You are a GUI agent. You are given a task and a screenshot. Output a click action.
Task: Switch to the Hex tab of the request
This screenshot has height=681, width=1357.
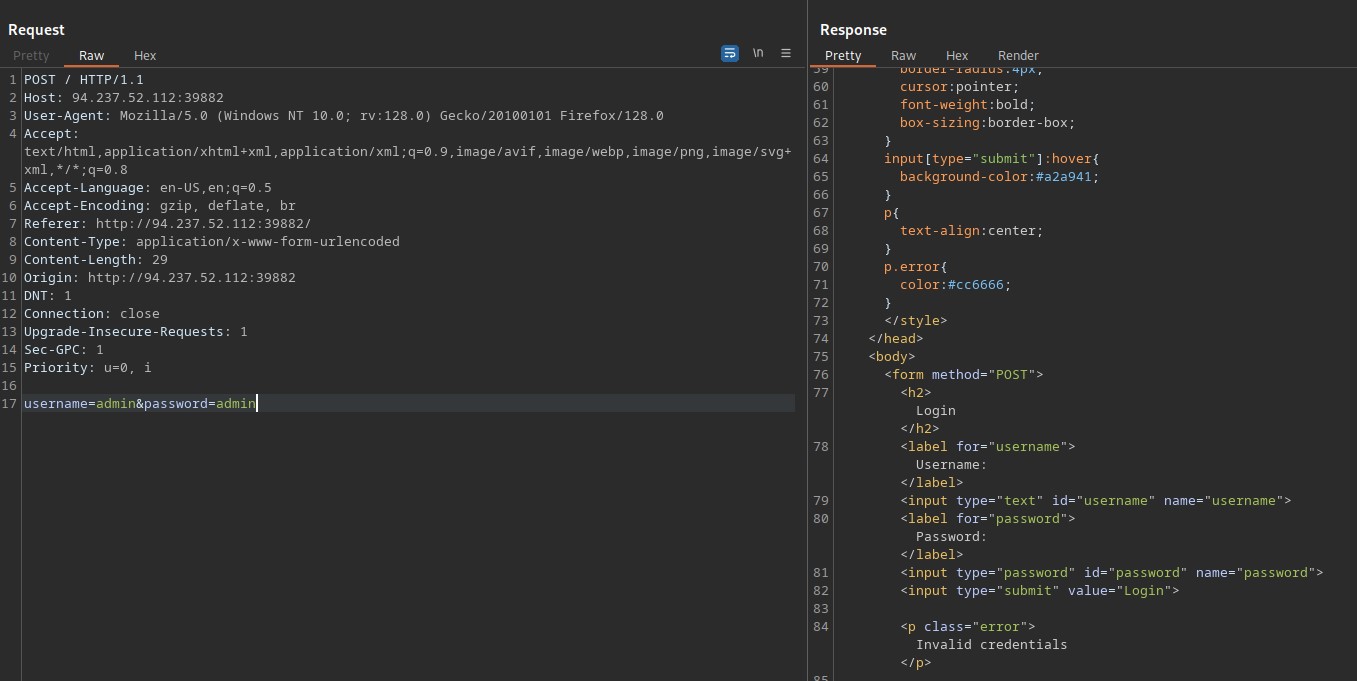145,56
